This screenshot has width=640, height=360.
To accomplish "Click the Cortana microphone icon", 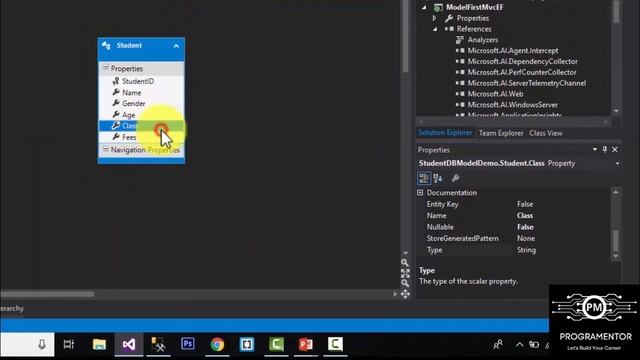I will (x=42, y=345).
